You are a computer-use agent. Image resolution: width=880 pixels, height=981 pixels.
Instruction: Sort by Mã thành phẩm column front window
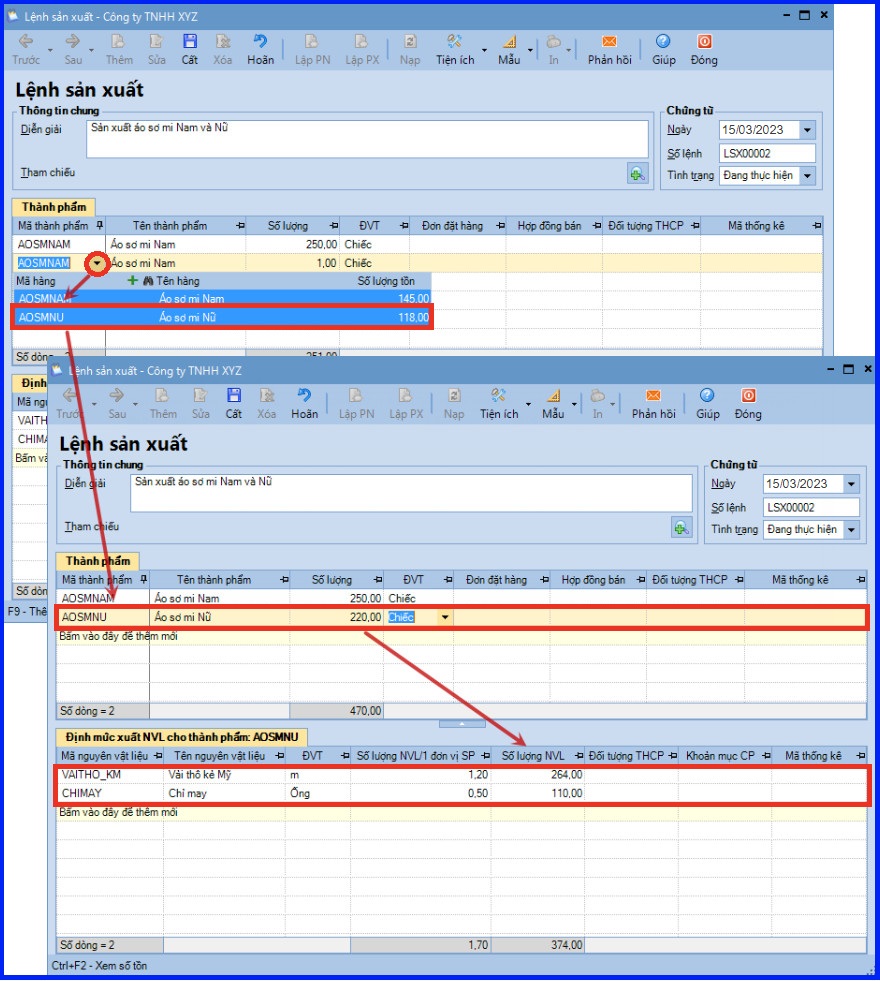pyautogui.click(x=97, y=580)
